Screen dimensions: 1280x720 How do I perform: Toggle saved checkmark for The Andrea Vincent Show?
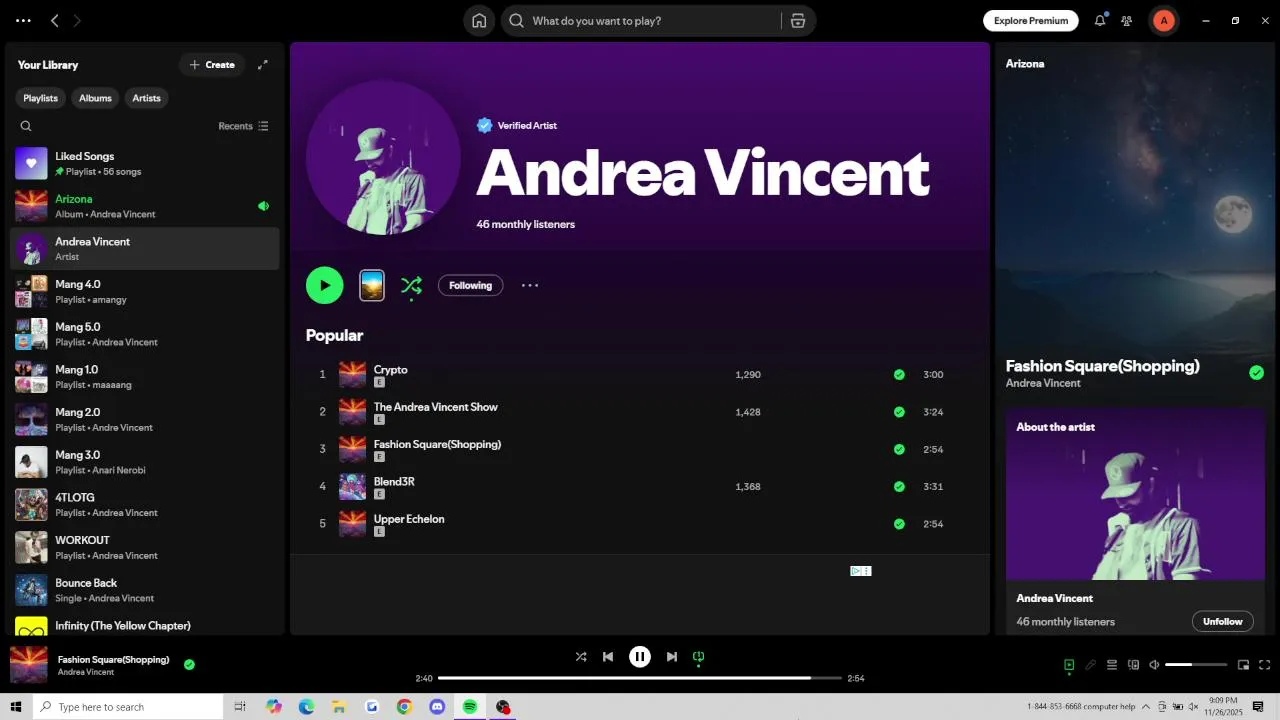pos(899,412)
